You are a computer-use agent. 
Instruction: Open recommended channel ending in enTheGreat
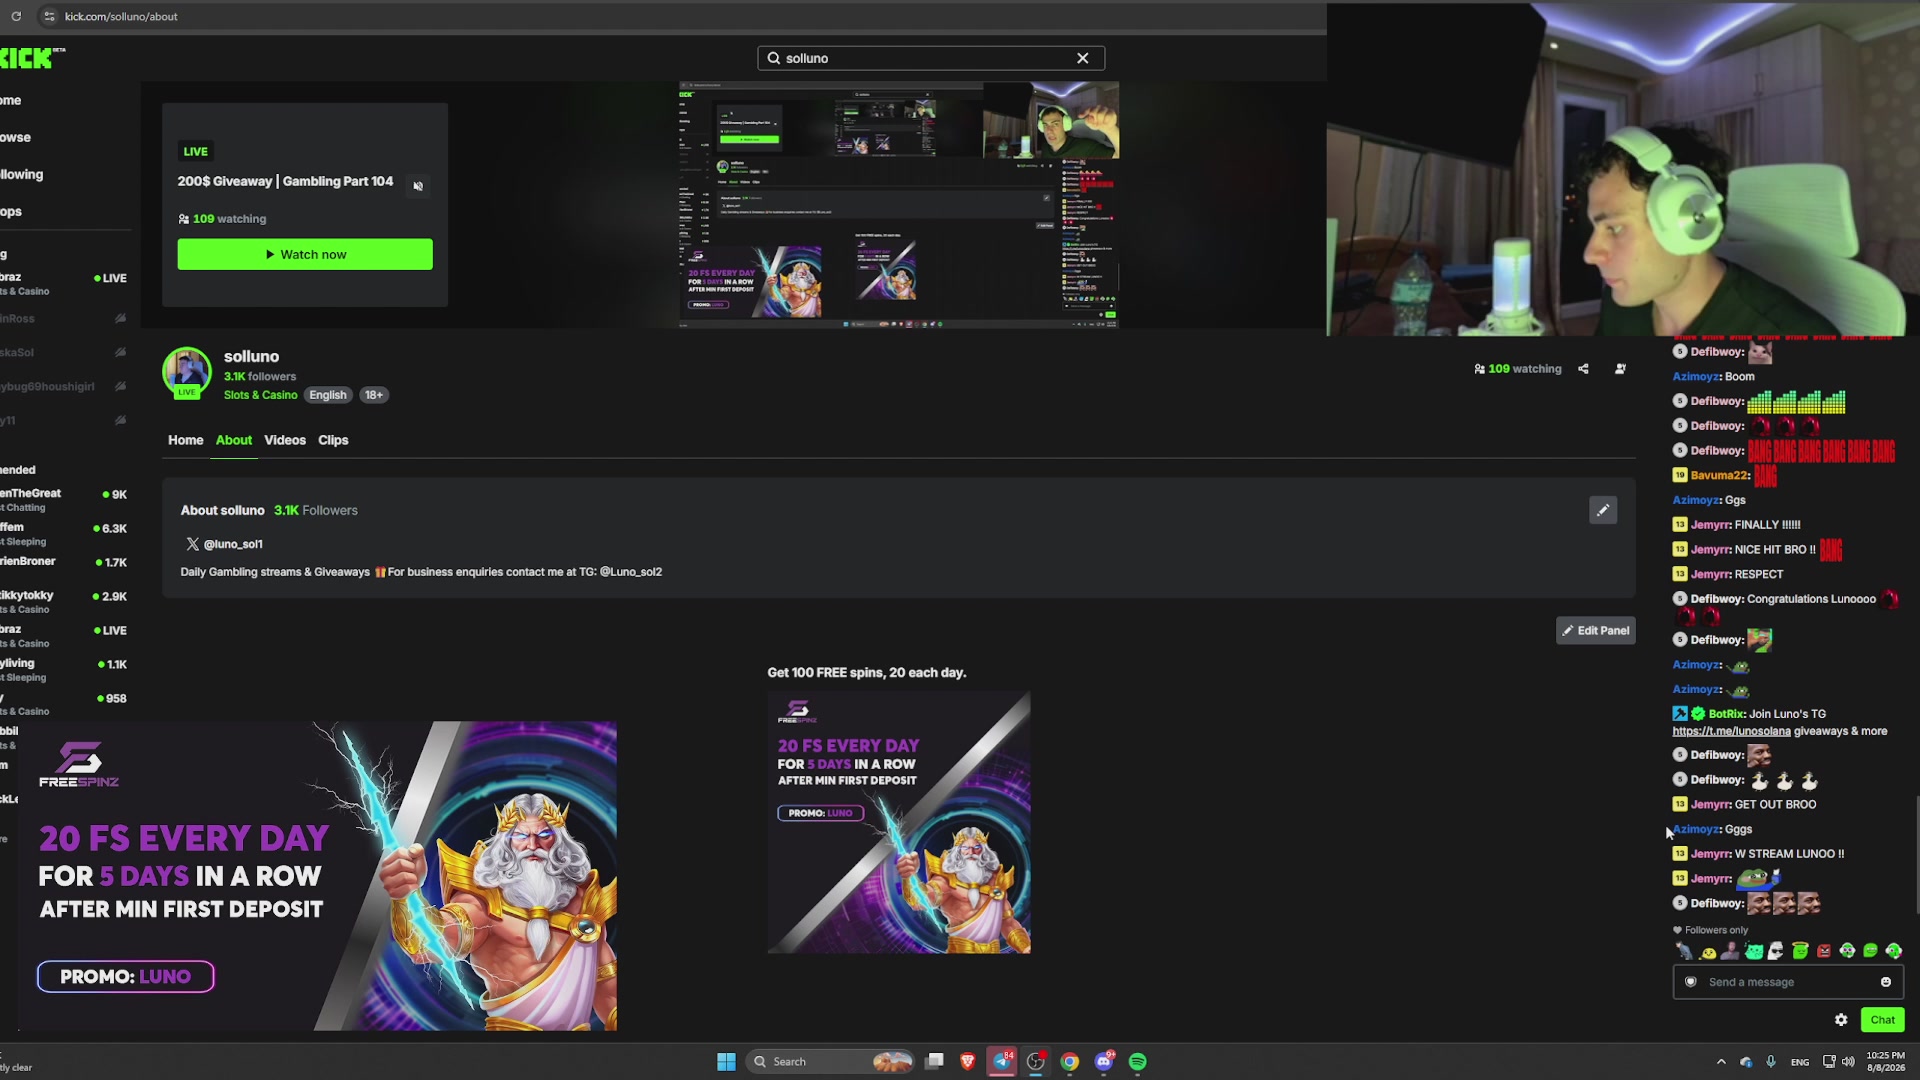(x=66, y=500)
